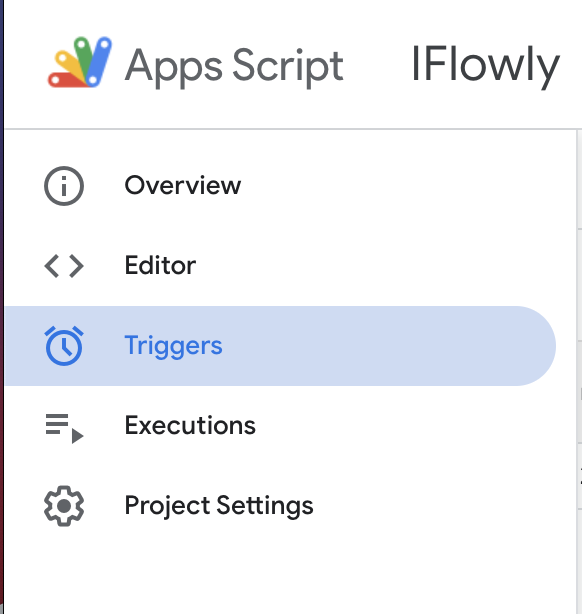Click the Apps Script wordmark text
The height and width of the screenshot is (614, 582).
pyautogui.click(x=234, y=66)
